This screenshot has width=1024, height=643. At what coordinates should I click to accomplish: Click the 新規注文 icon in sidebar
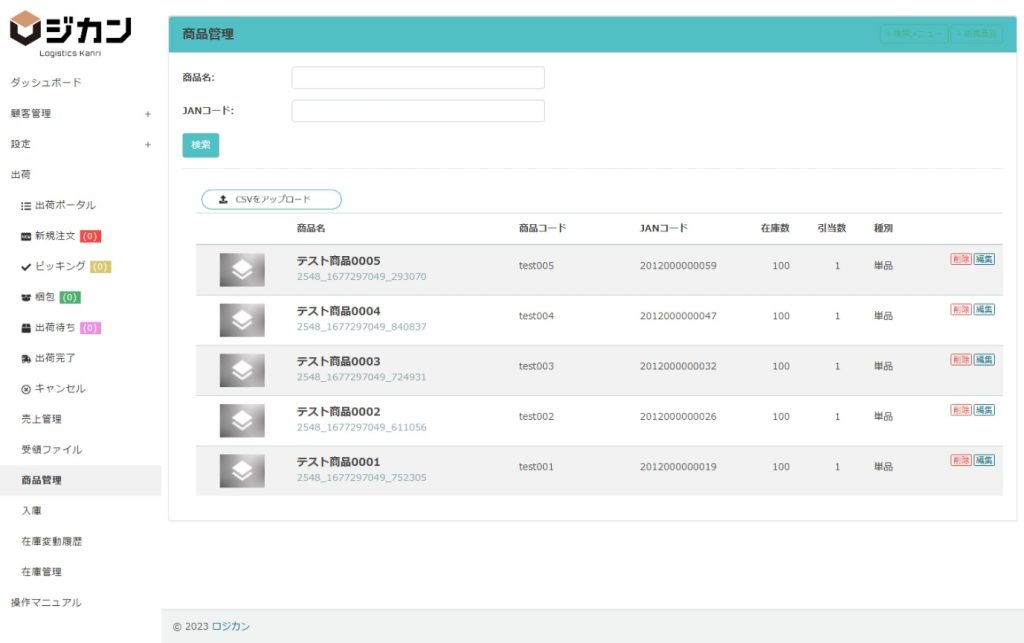pos(26,236)
